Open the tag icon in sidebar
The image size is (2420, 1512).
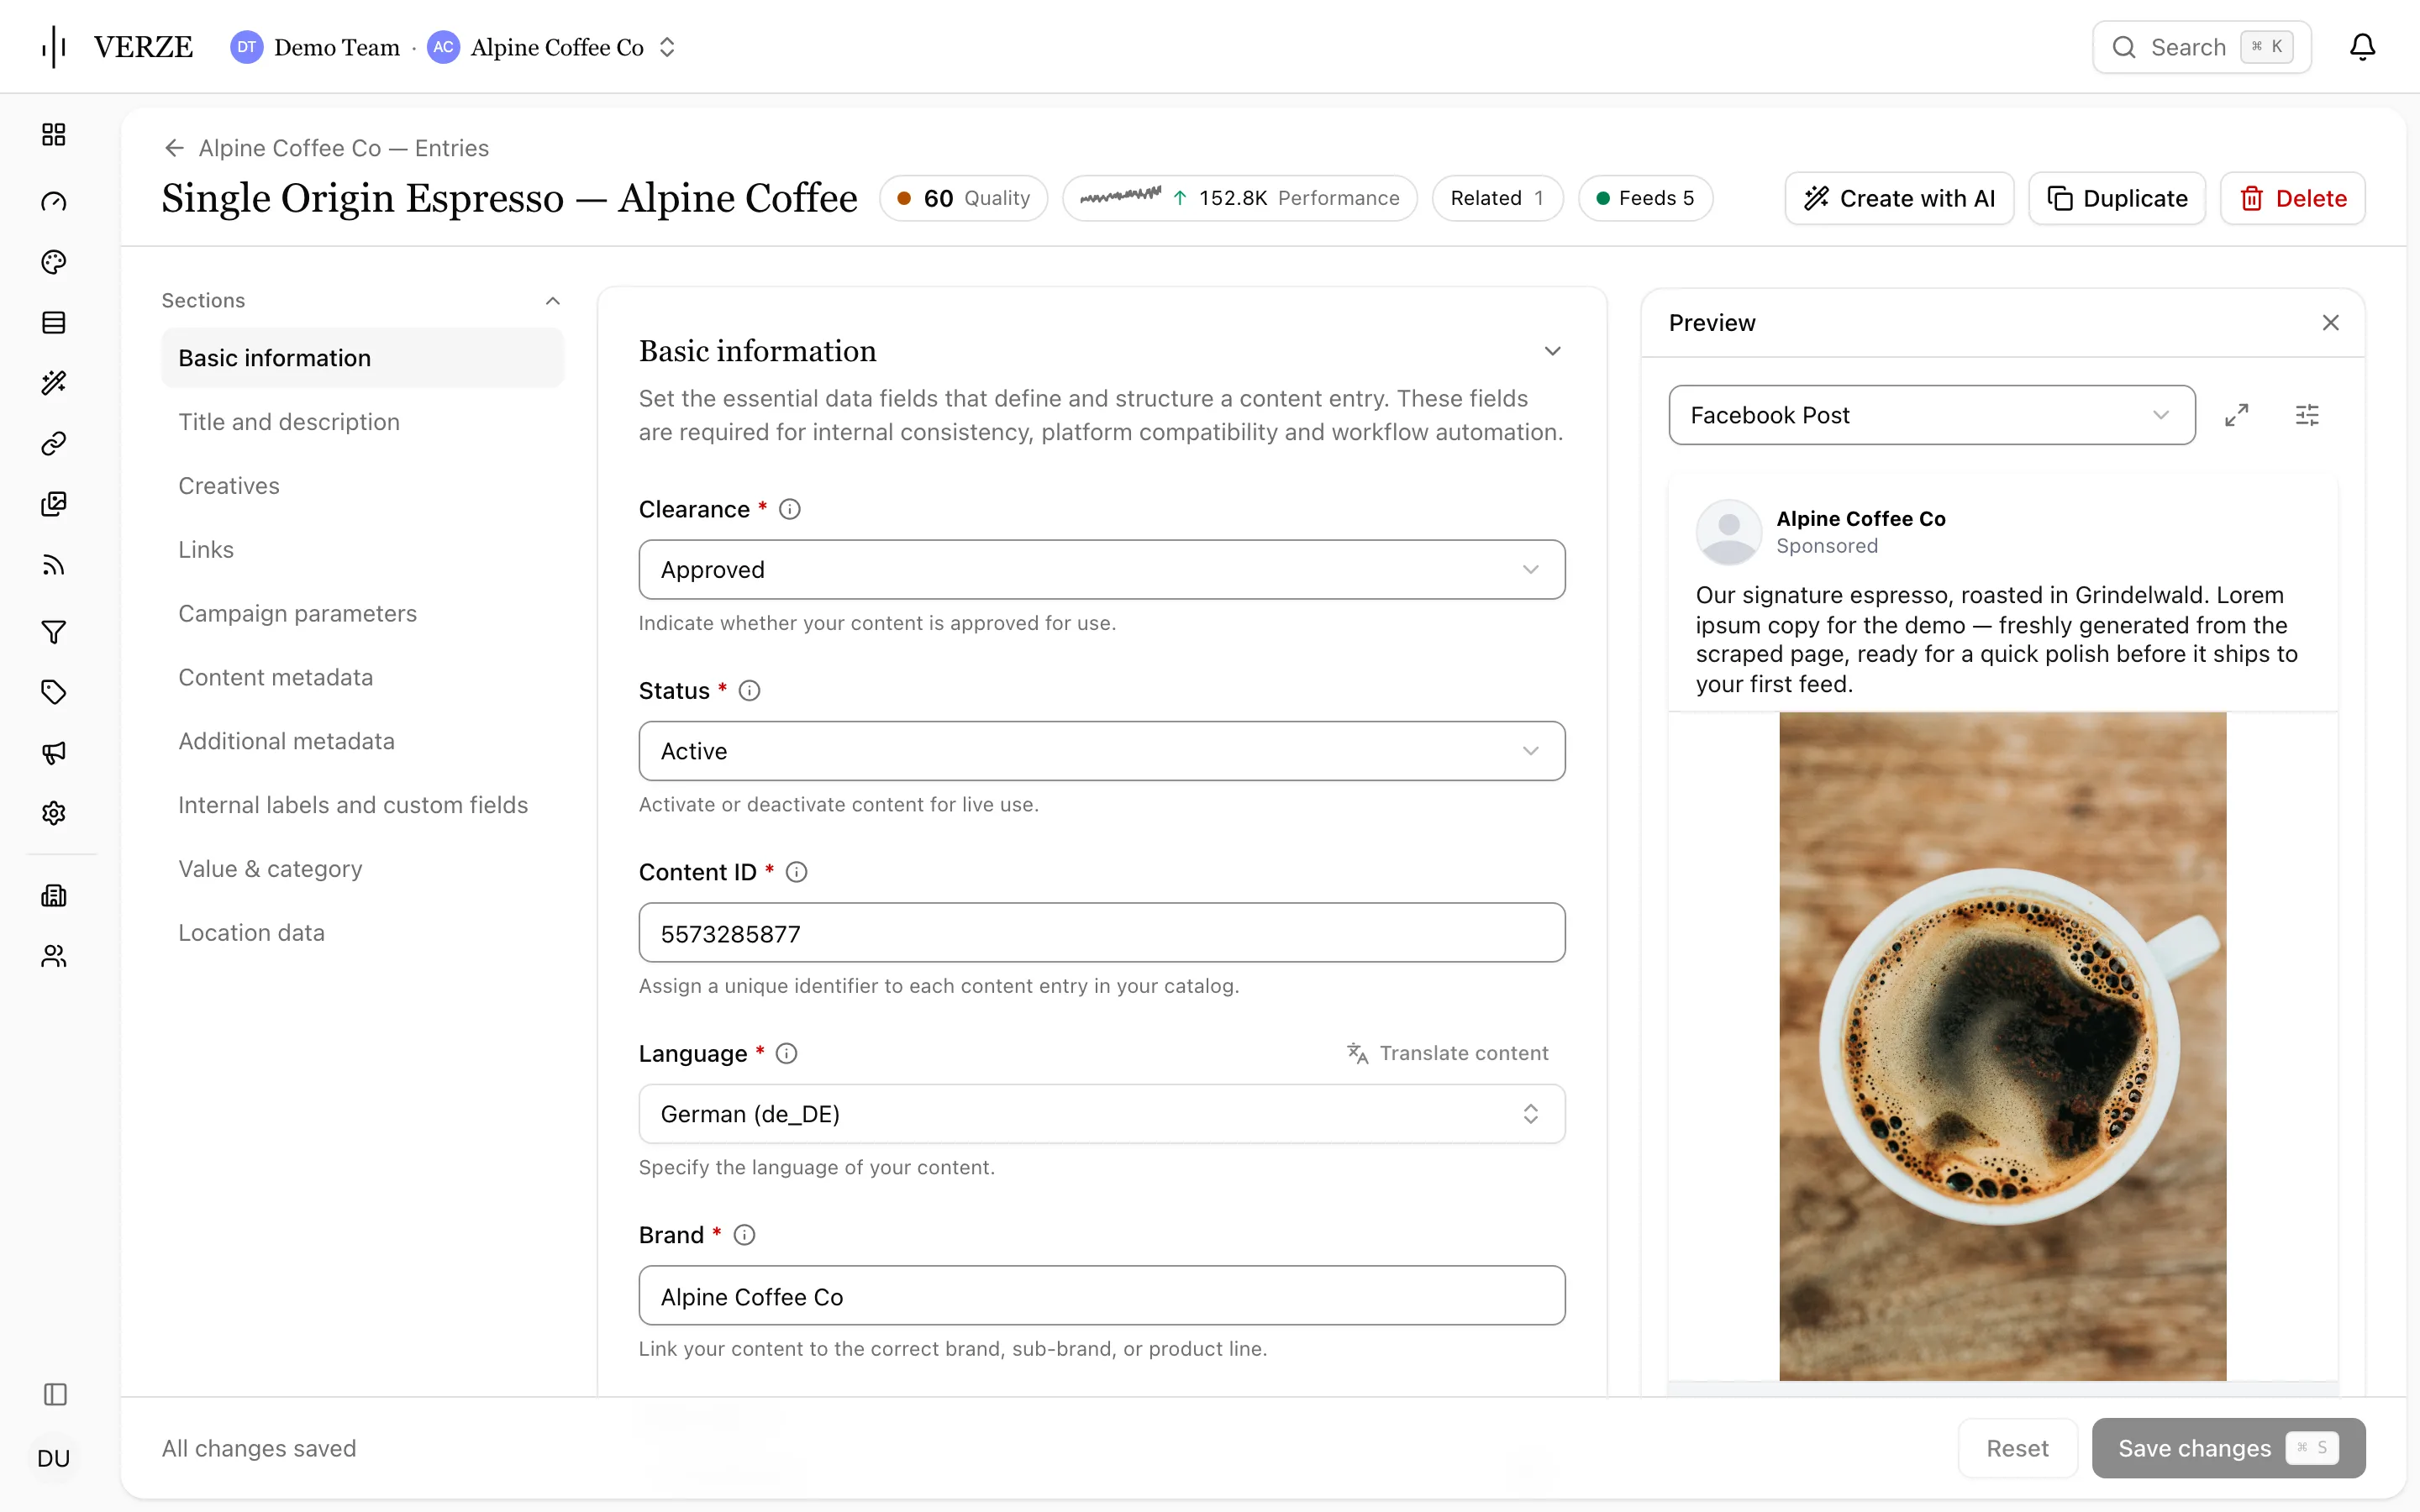(54, 692)
